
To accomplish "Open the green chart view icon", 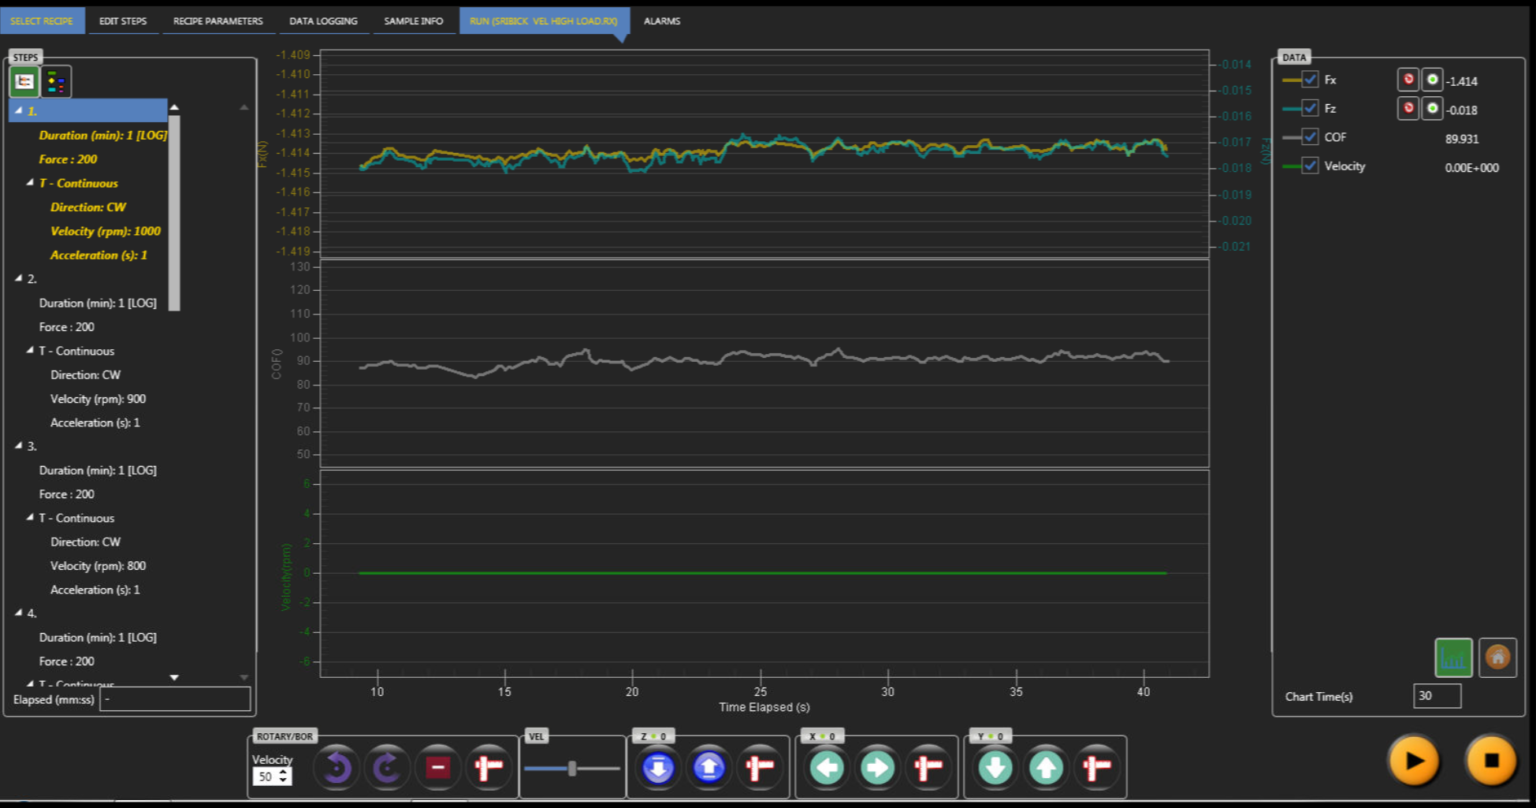I will 1453,657.
